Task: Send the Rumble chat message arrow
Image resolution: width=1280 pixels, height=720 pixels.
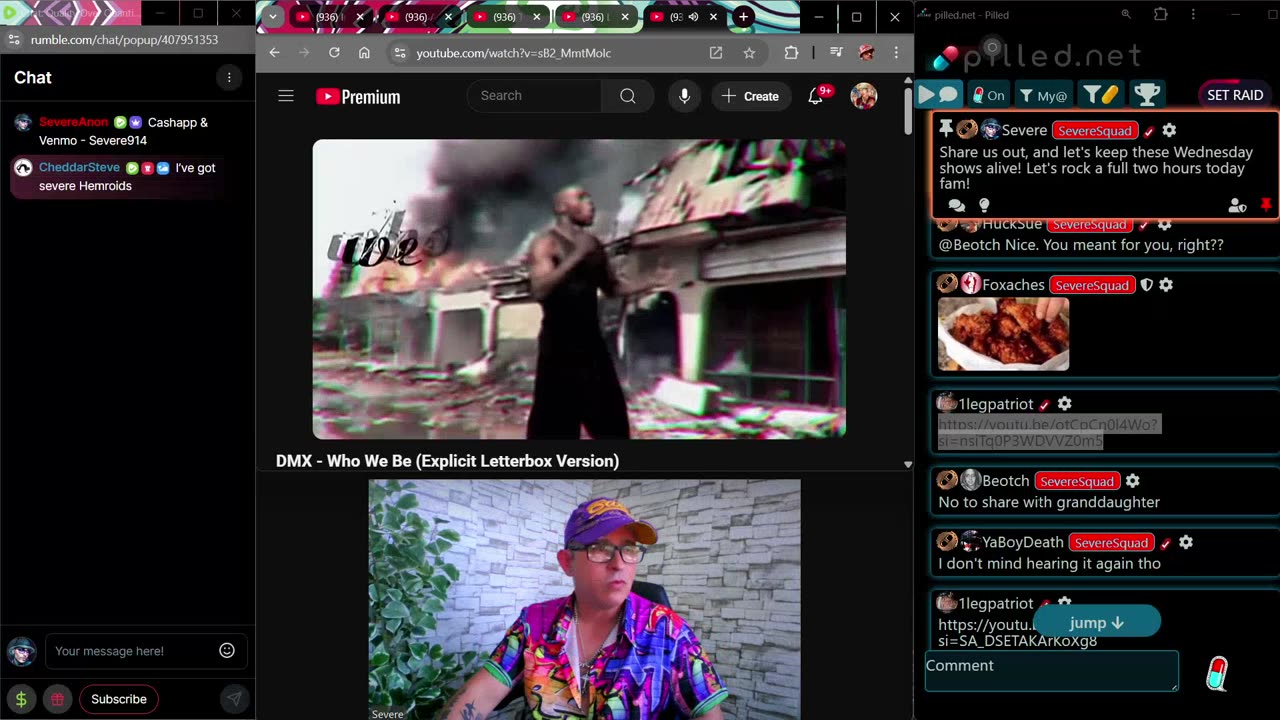Action: click(233, 699)
